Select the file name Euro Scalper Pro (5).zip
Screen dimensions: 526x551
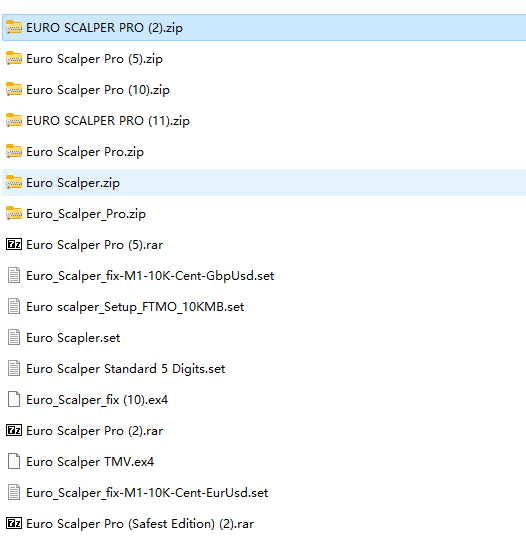click(x=95, y=59)
